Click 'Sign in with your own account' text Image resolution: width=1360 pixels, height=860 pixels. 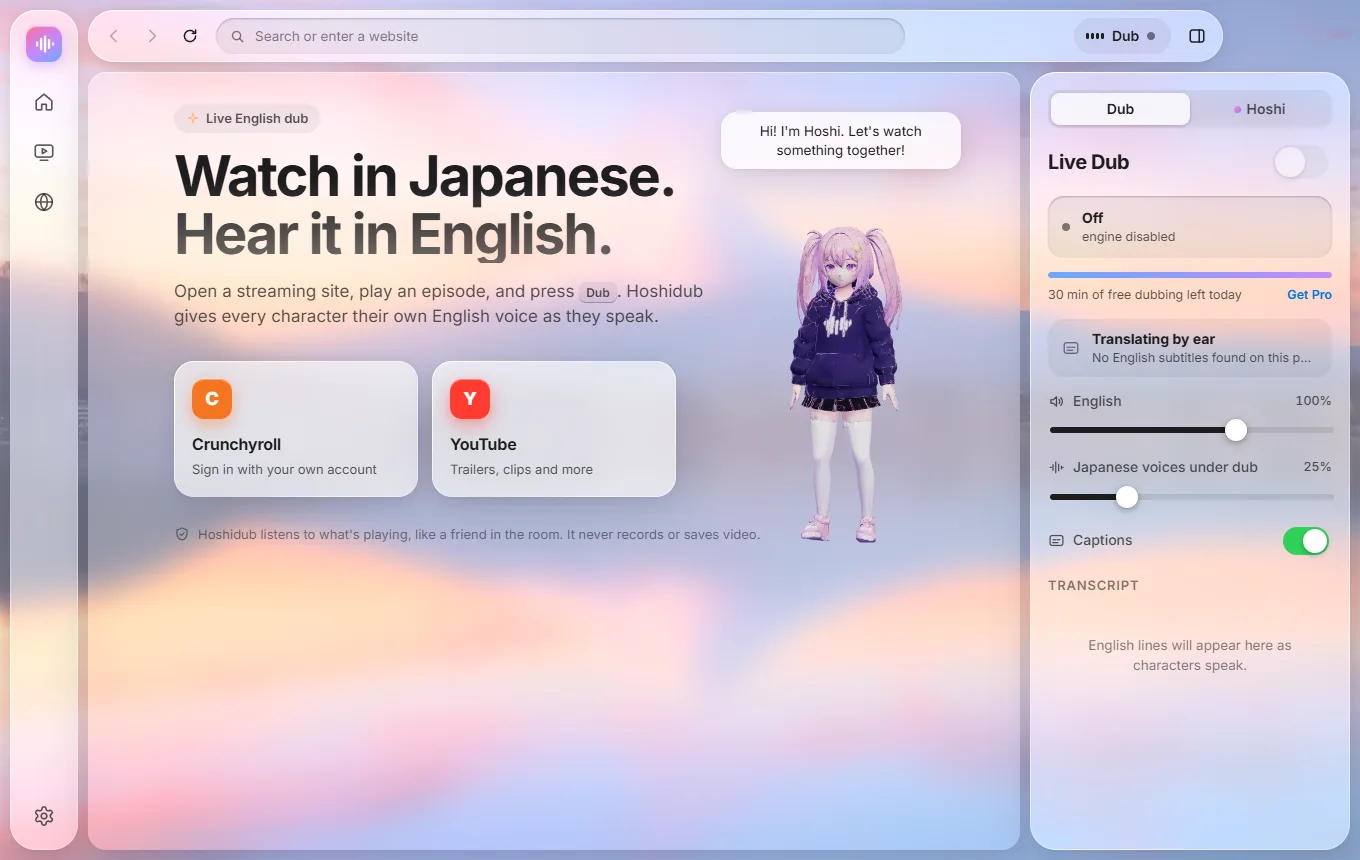point(284,469)
